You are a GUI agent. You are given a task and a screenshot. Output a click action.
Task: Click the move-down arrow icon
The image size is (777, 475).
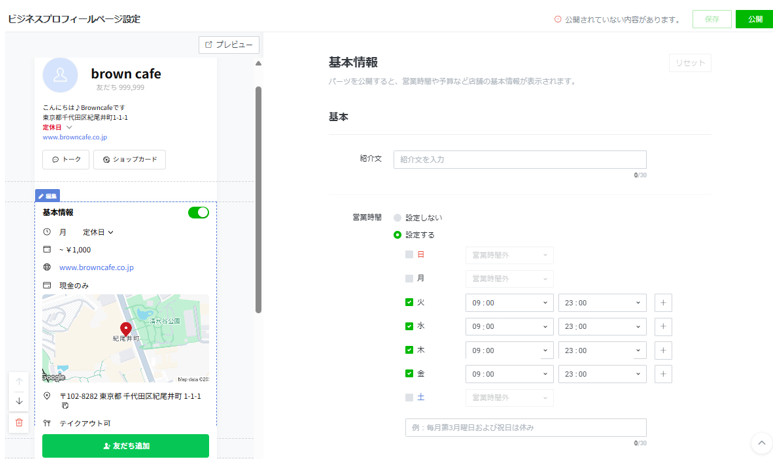[x=19, y=402]
